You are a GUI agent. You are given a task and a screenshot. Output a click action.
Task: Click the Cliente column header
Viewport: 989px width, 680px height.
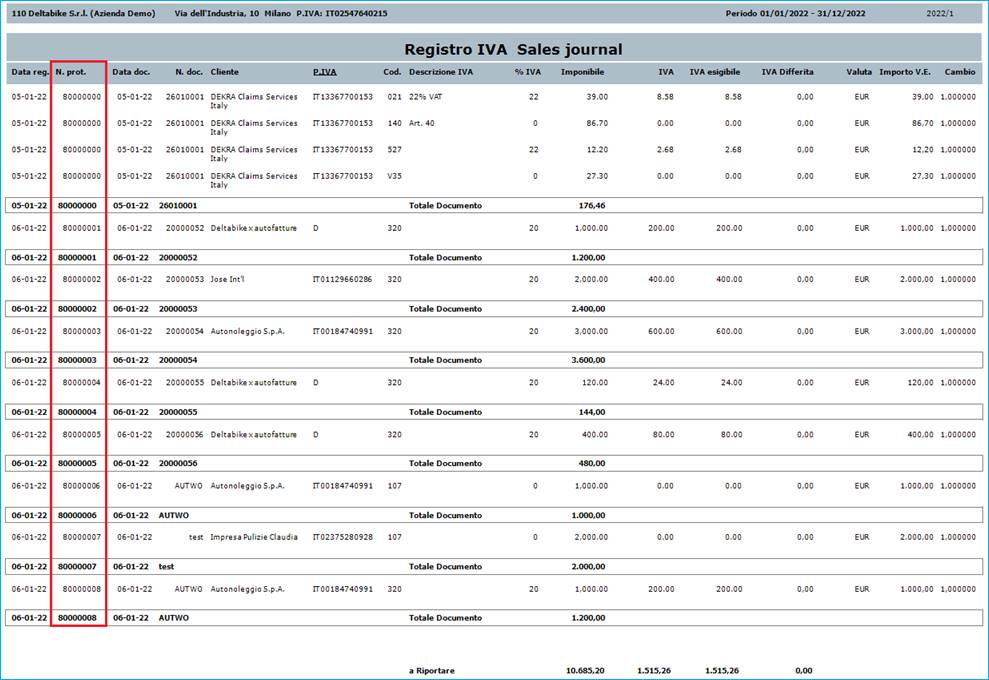click(x=225, y=73)
